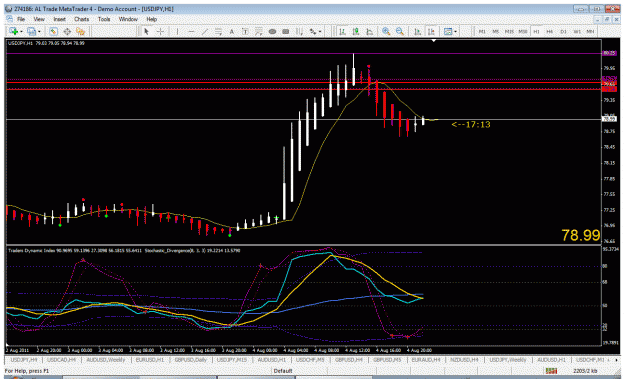Select the Text 'A' tool

tap(232, 31)
